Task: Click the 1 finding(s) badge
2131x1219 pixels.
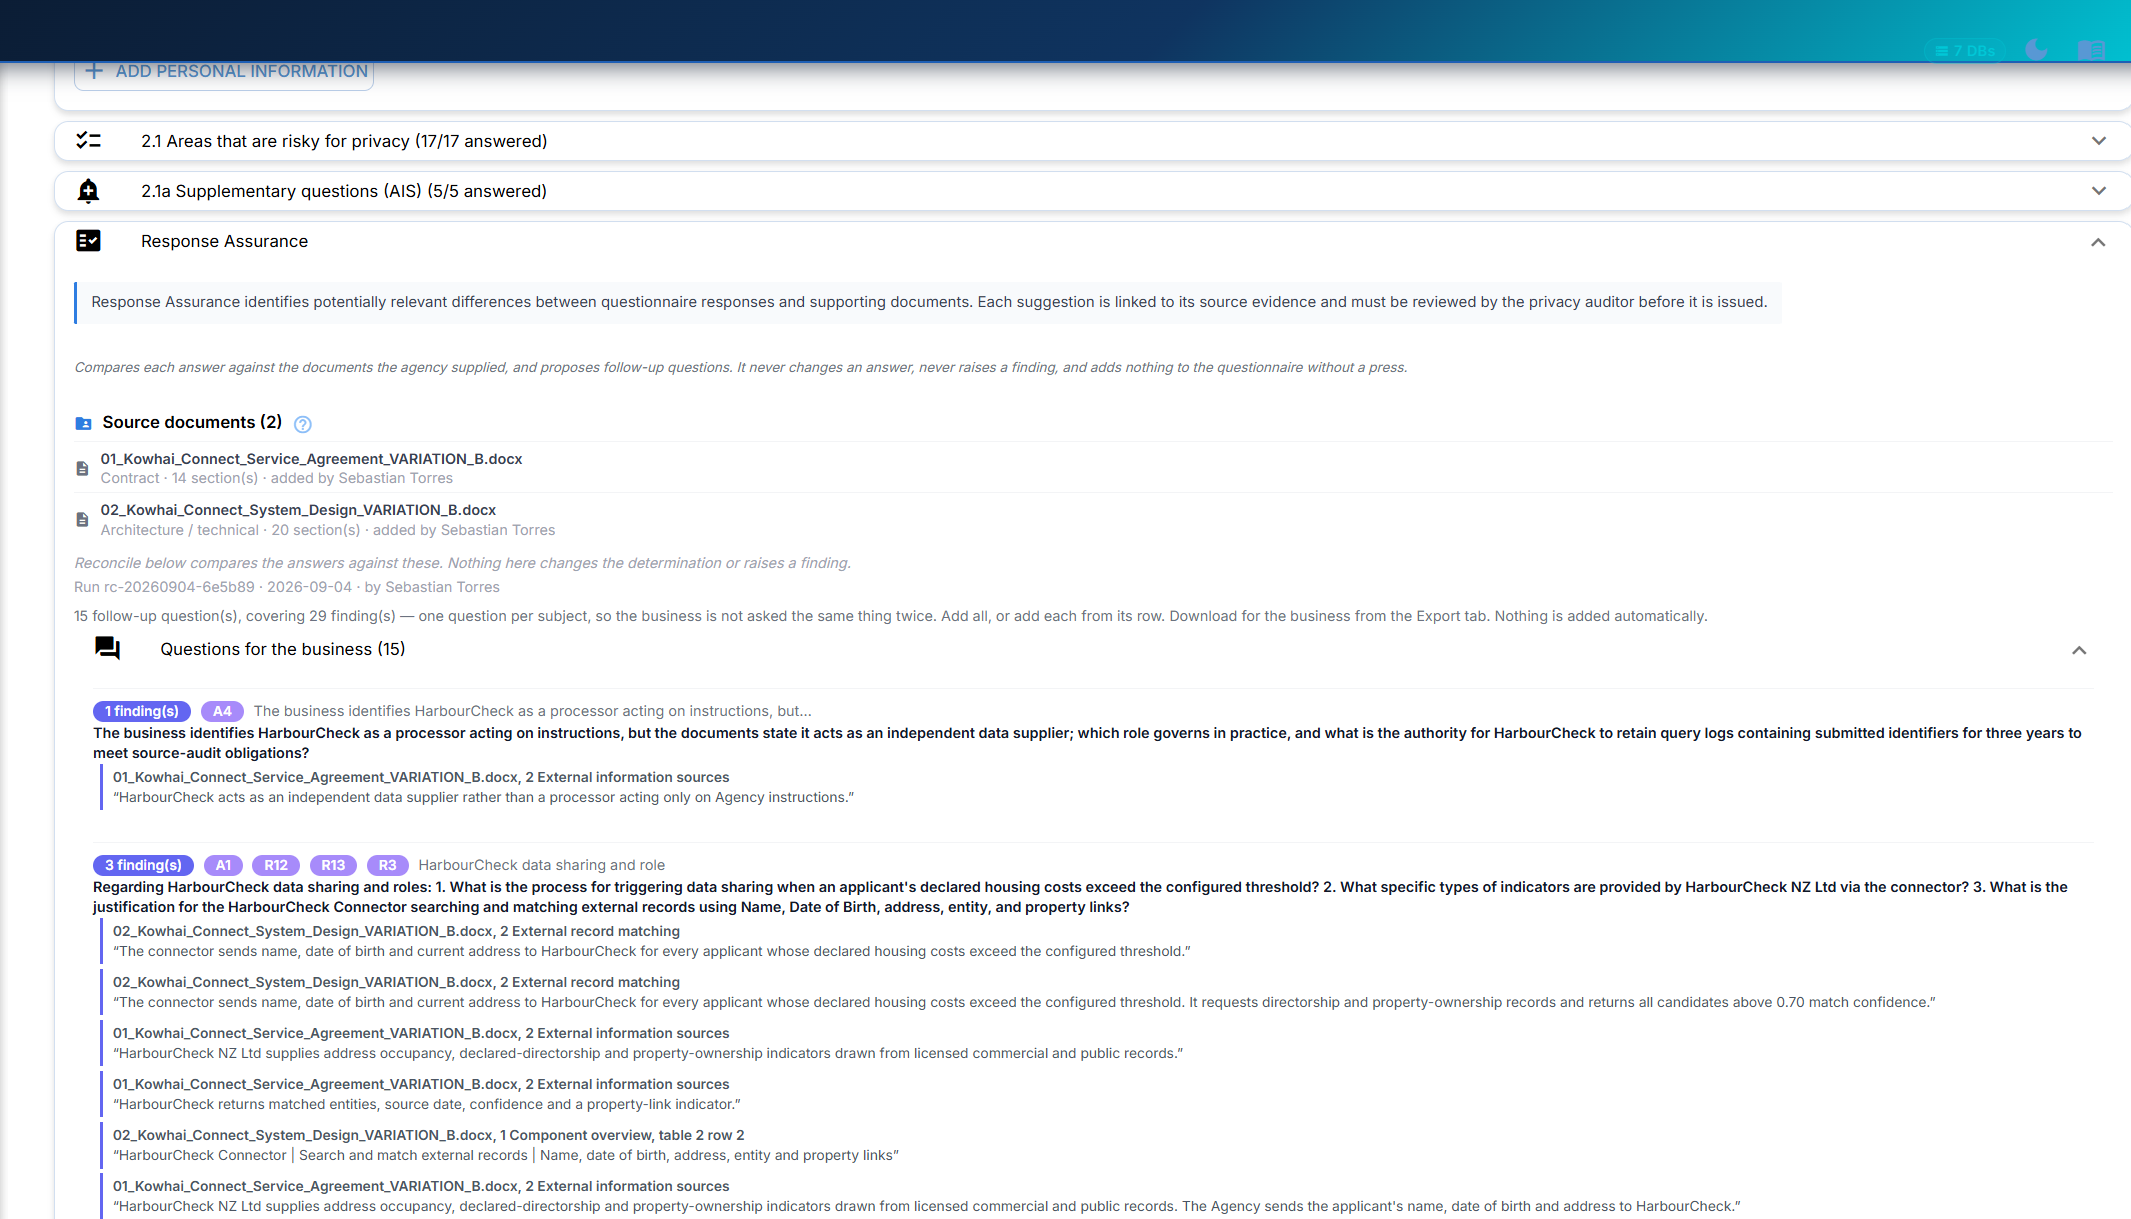Action: [x=142, y=711]
